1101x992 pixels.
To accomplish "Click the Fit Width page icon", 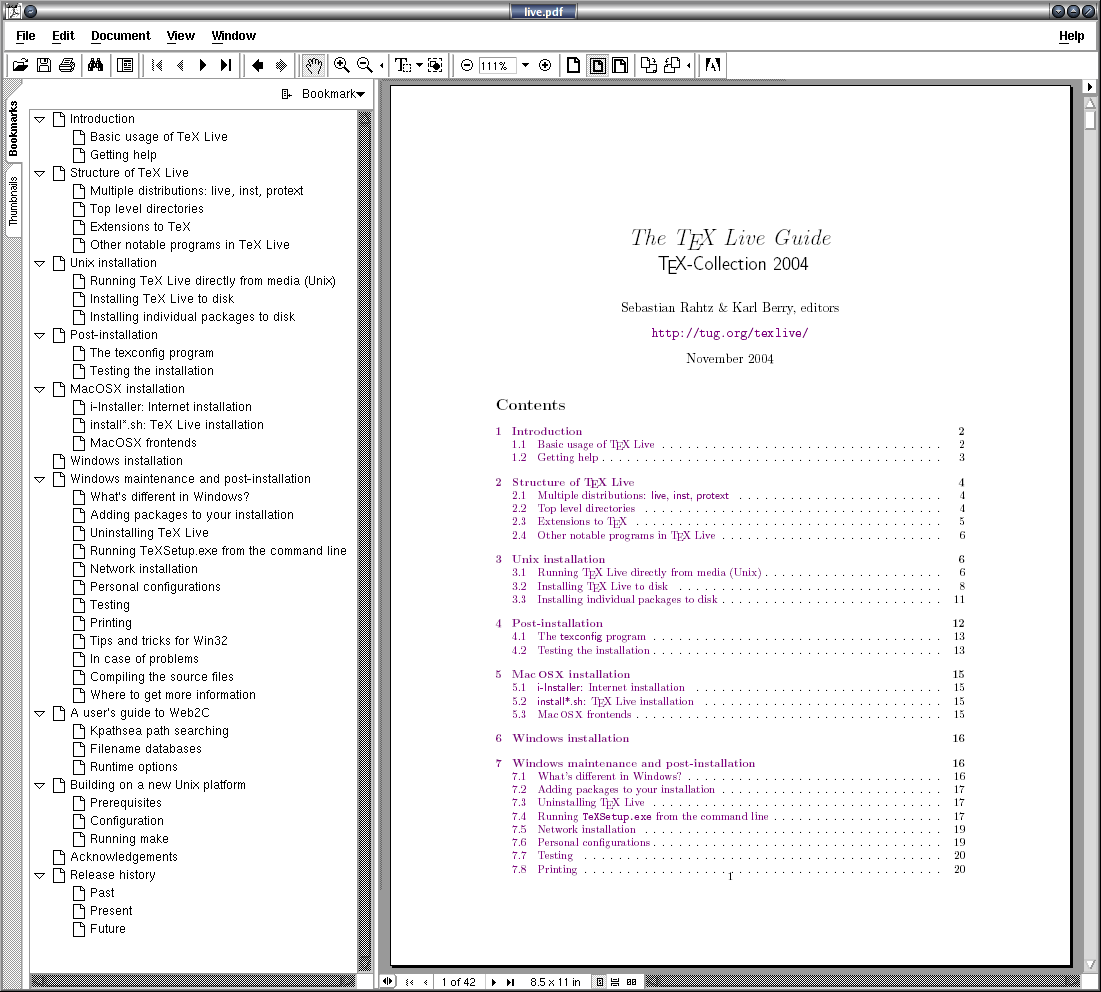I will tap(620, 66).
